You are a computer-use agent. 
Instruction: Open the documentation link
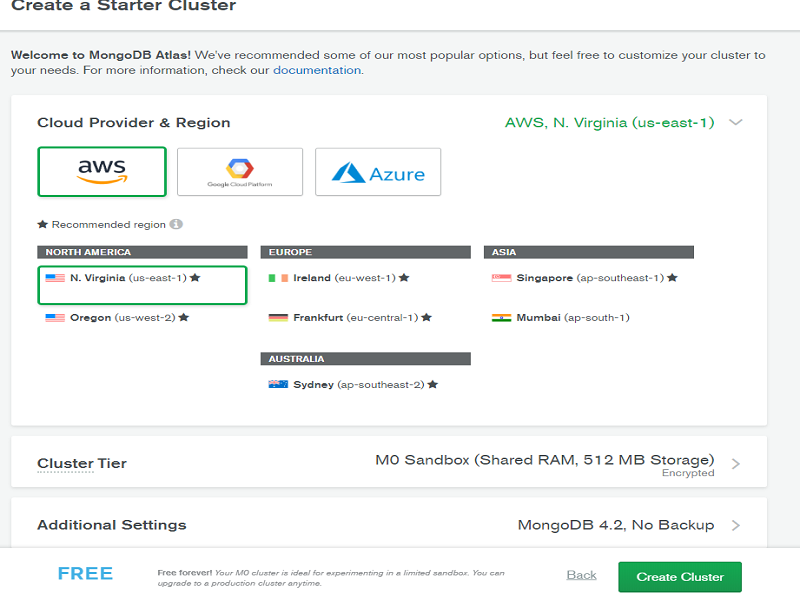[x=317, y=70]
